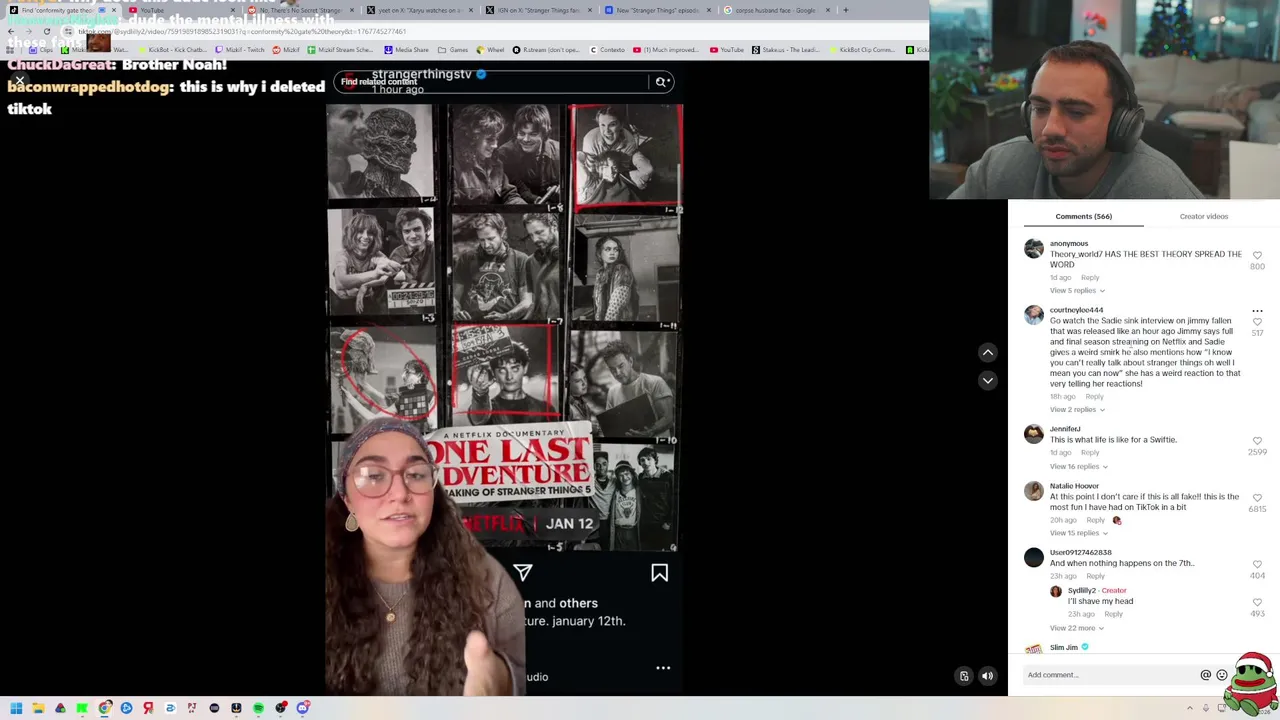Like User09127462838's comment heart
The width and height of the screenshot is (1280, 720).
pyautogui.click(x=1257, y=564)
